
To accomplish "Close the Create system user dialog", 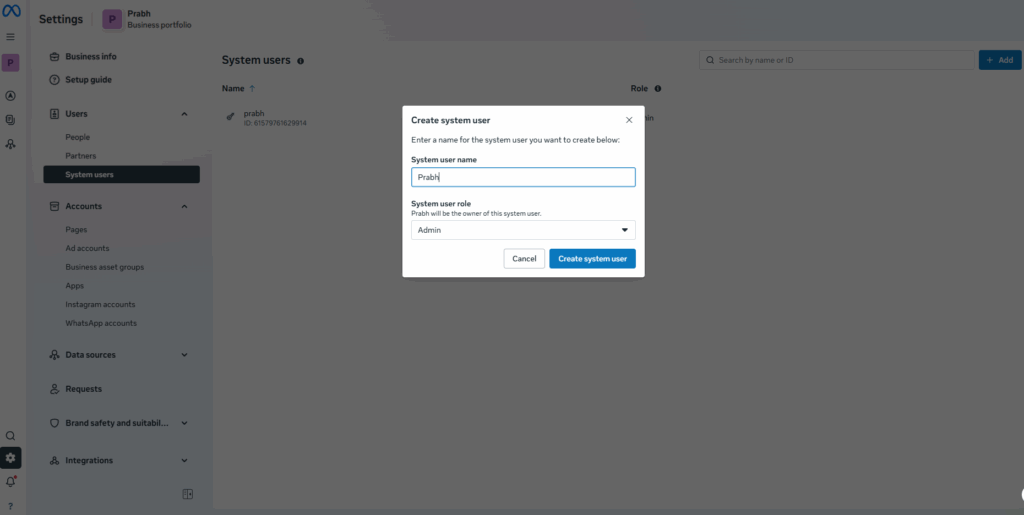I will (x=629, y=120).
